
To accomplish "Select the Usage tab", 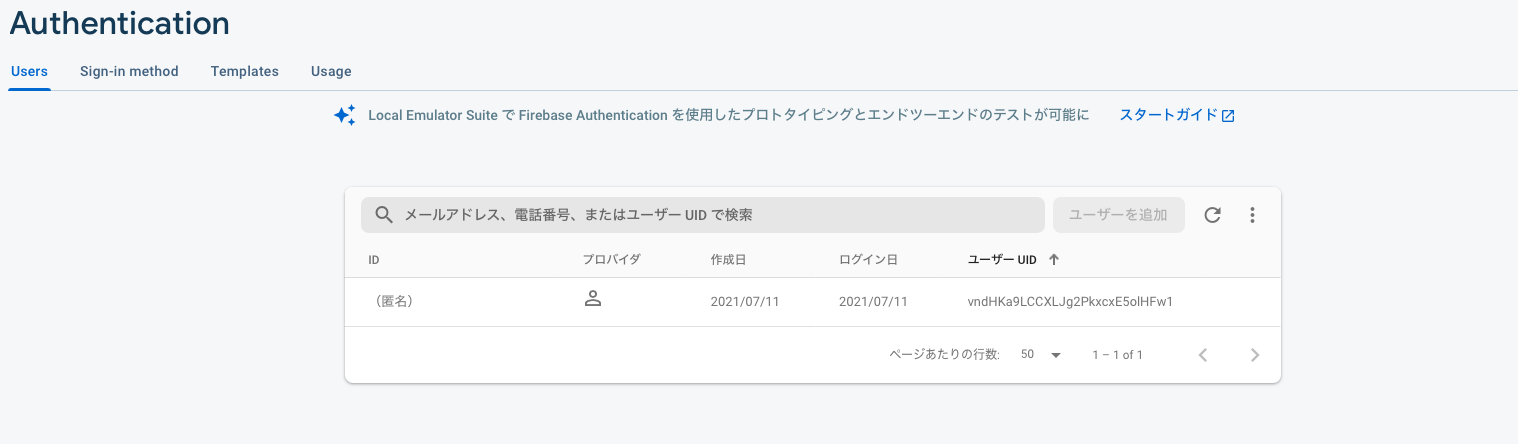I will tap(331, 71).
